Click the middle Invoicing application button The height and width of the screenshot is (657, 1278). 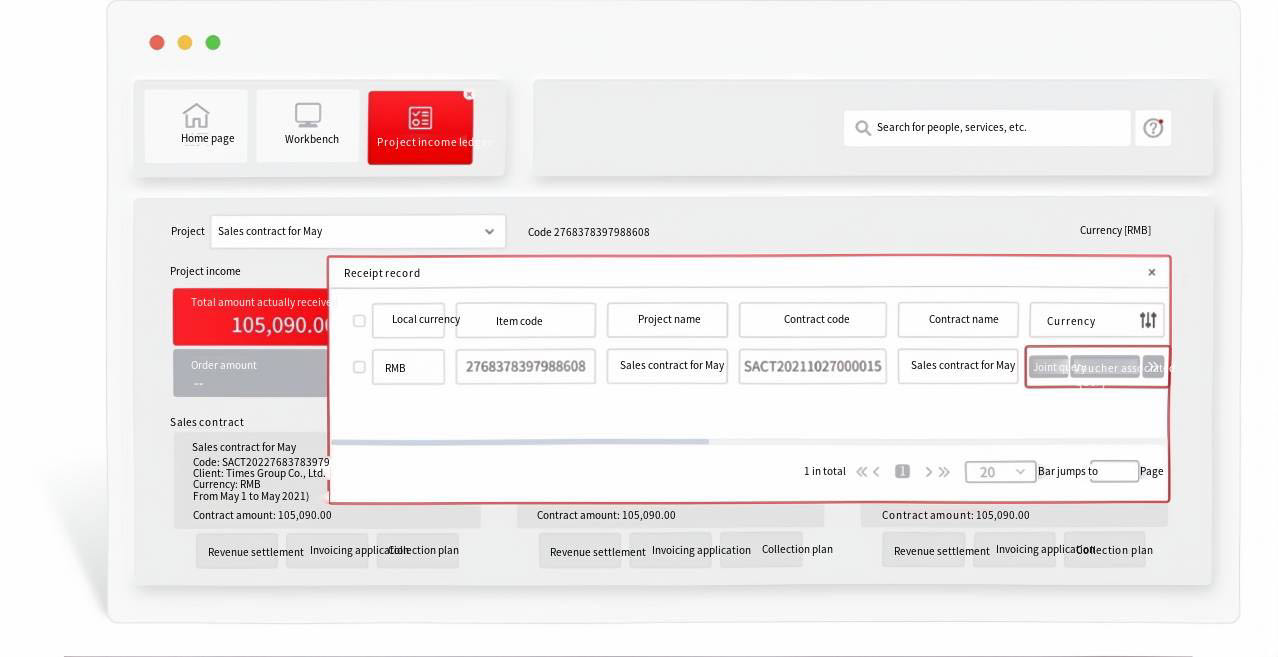pos(701,550)
